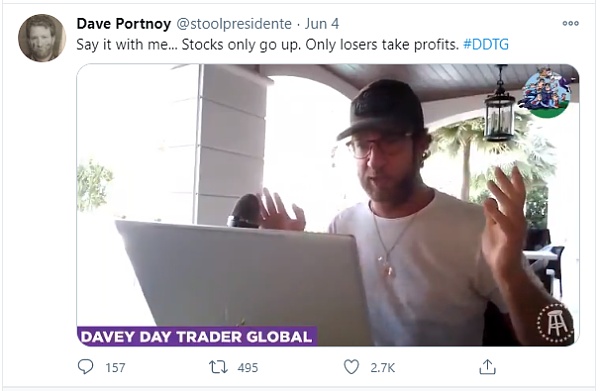The width and height of the screenshot is (600, 391).
Task: Click the hanging lantern in video
Action: click(499, 104)
